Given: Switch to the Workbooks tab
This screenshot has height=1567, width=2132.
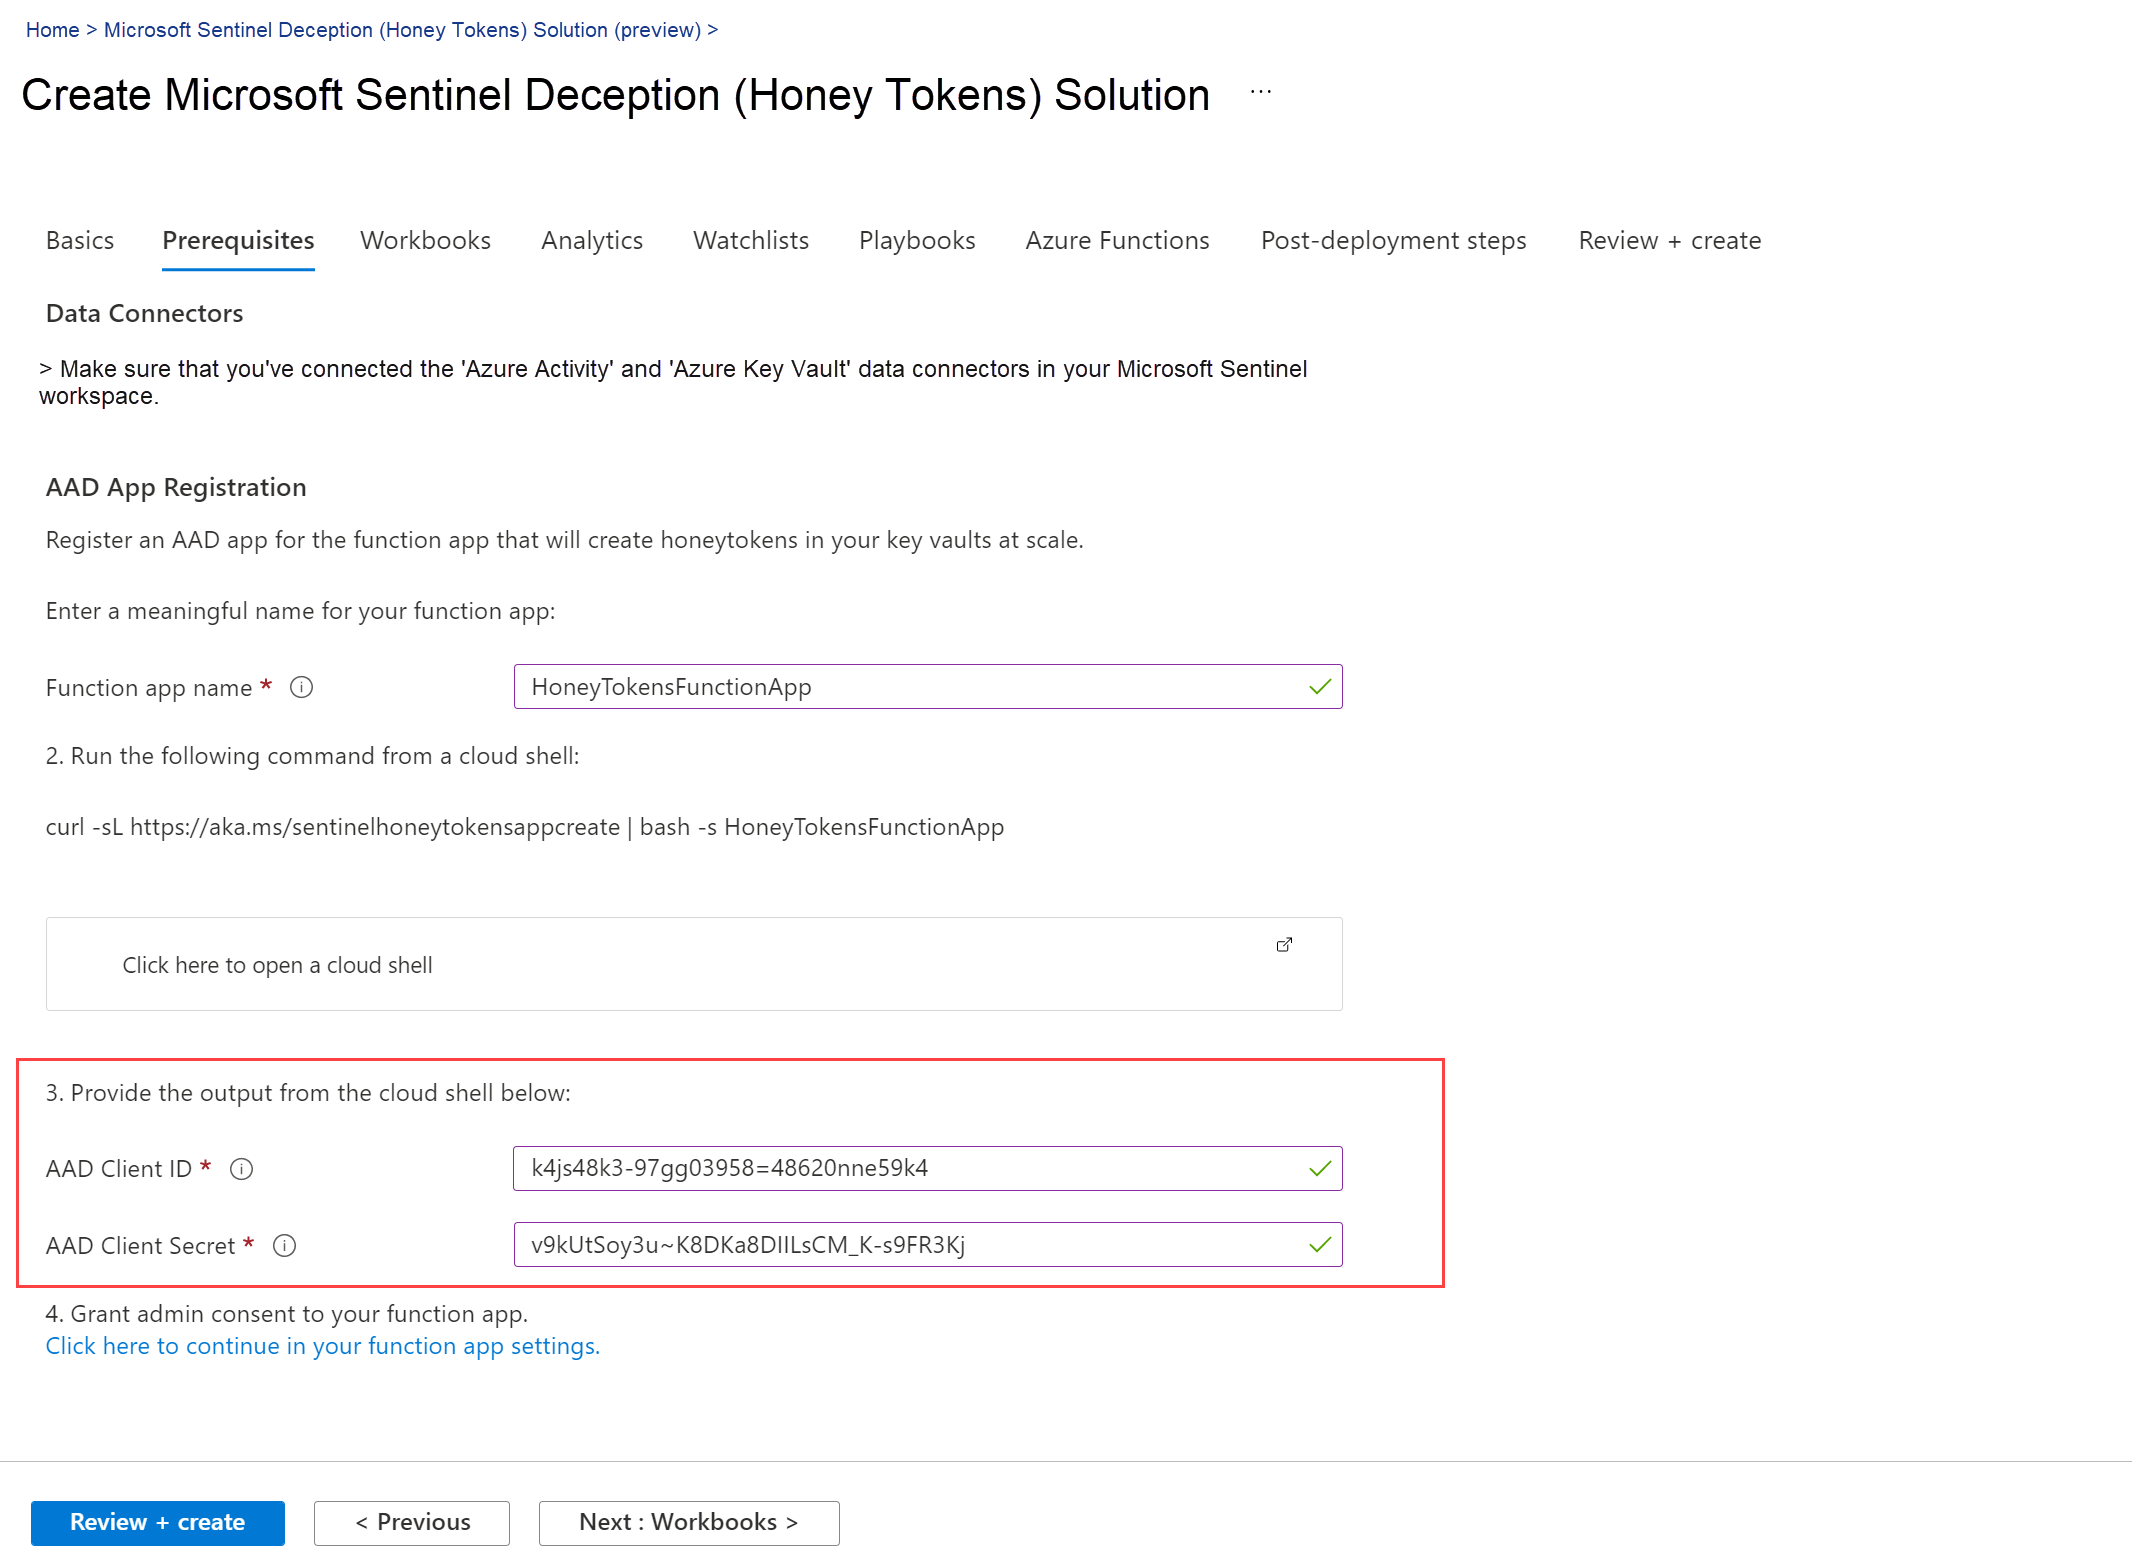Looking at the screenshot, I should [427, 240].
